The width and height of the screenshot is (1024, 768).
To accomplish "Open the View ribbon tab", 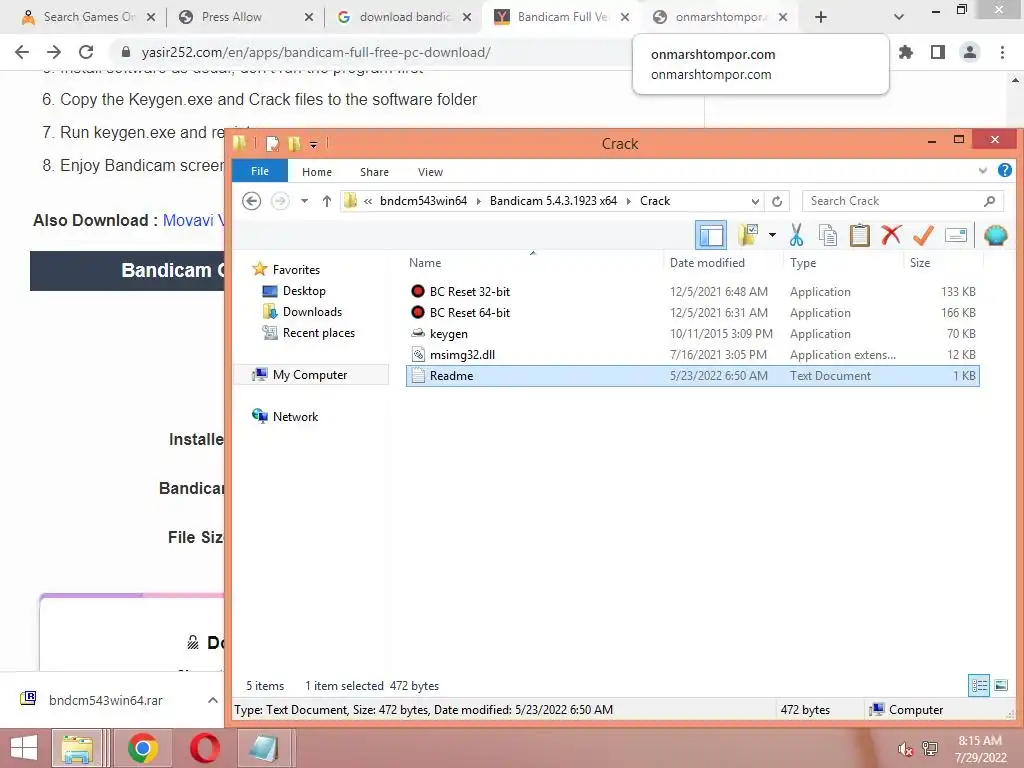I will (430, 172).
